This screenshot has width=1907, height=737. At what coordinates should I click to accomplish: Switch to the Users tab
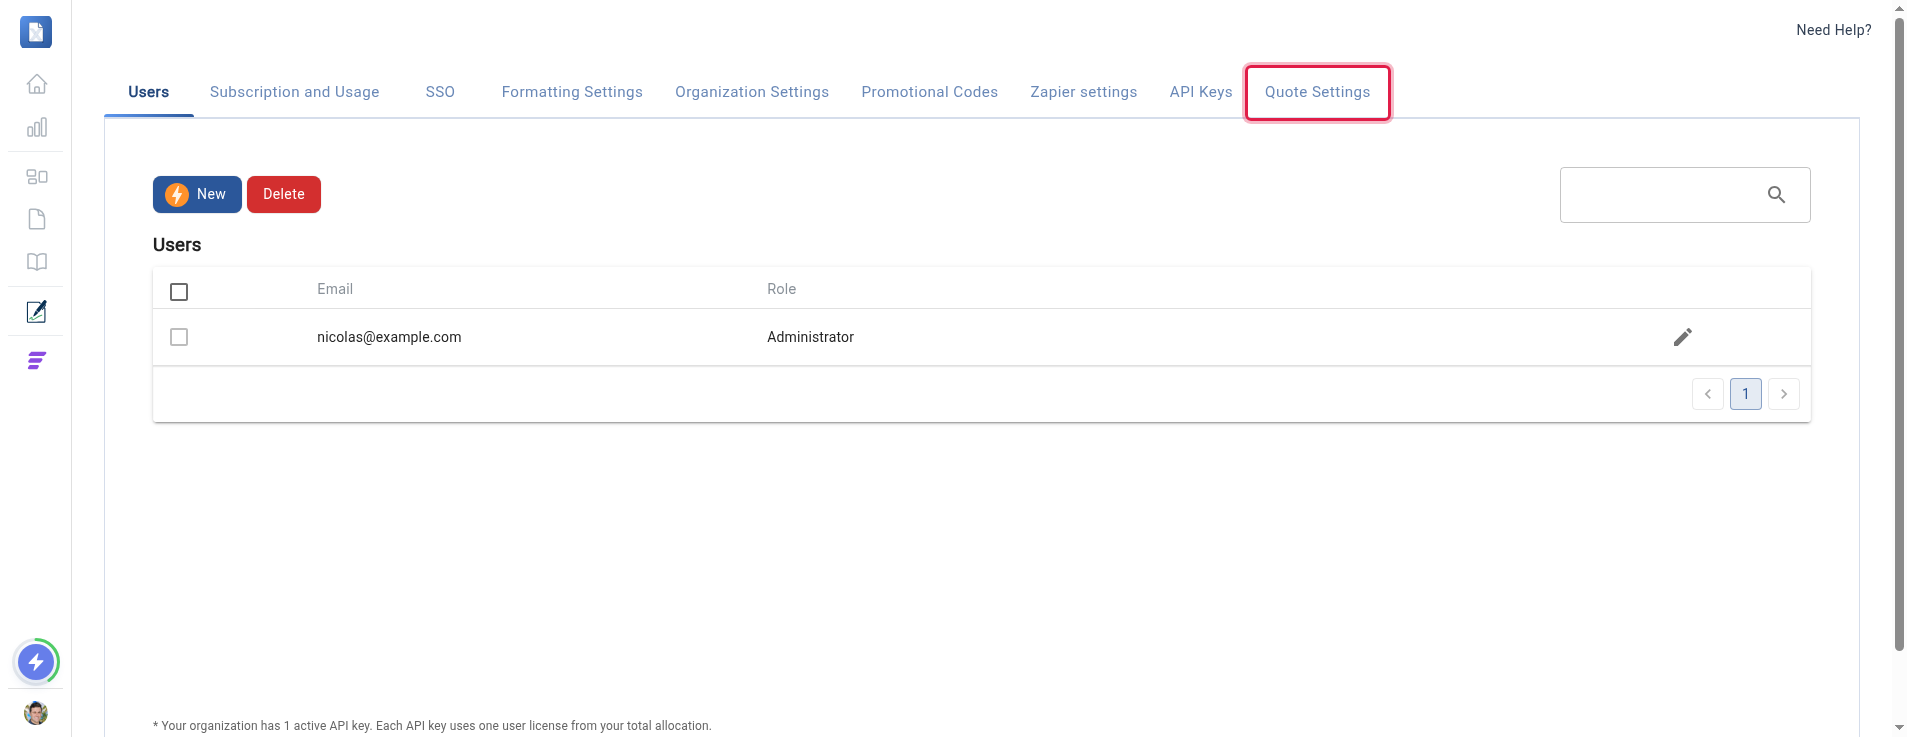pyautogui.click(x=149, y=92)
